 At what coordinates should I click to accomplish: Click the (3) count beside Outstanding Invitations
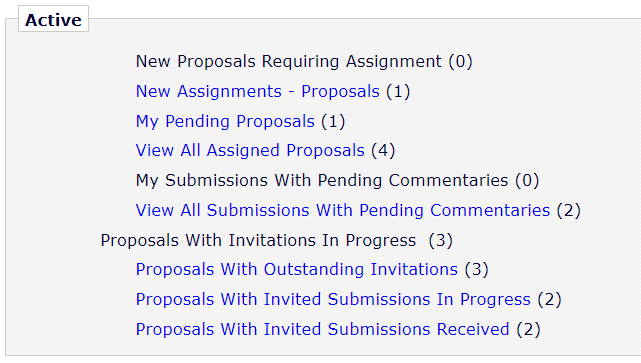[x=476, y=270]
